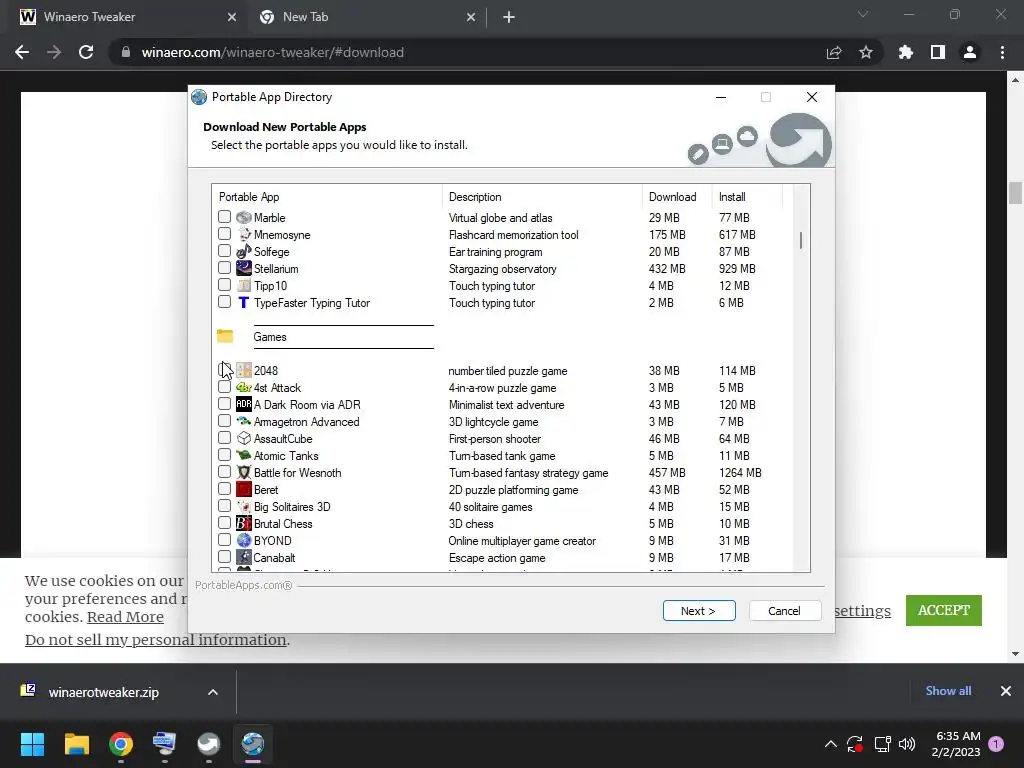Accept cookies with ACCEPT button
The height and width of the screenshot is (768, 1024).
point(944,610)
